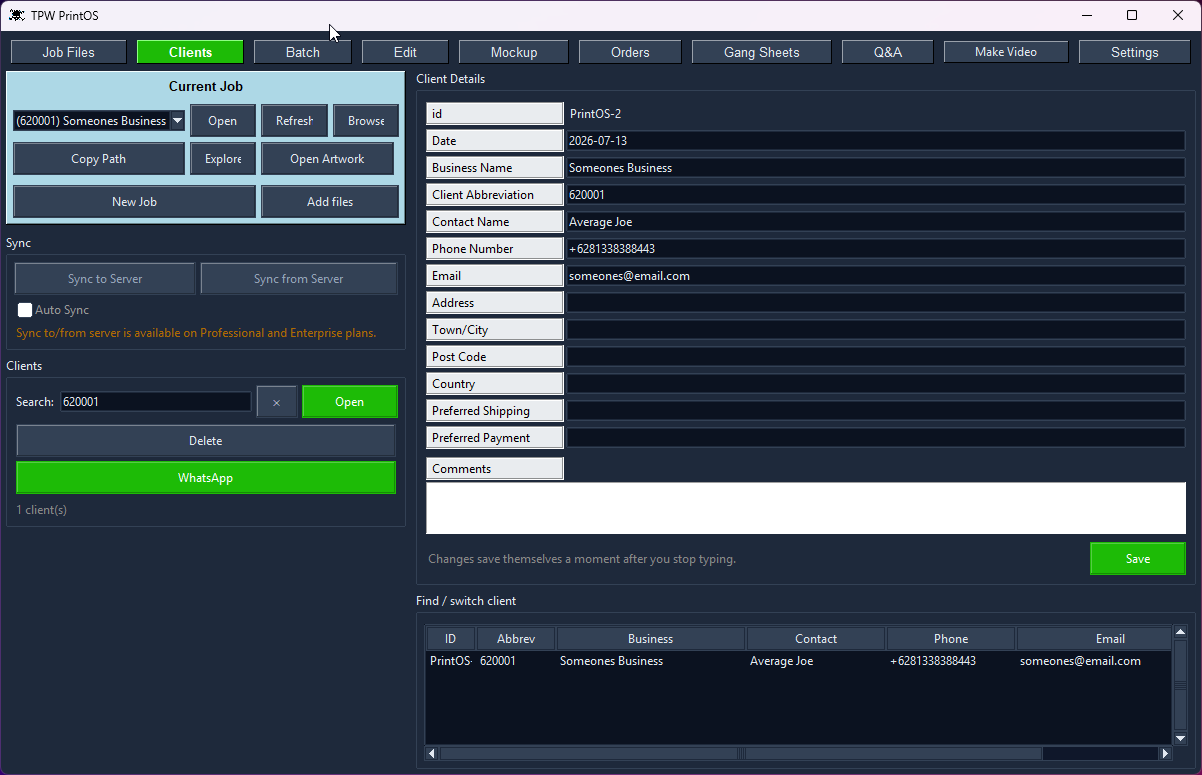The width and height of the screenshot is (1202, 775).
Task: Click the table vertical scrollbar down arrow
Action: (1180, 739)
